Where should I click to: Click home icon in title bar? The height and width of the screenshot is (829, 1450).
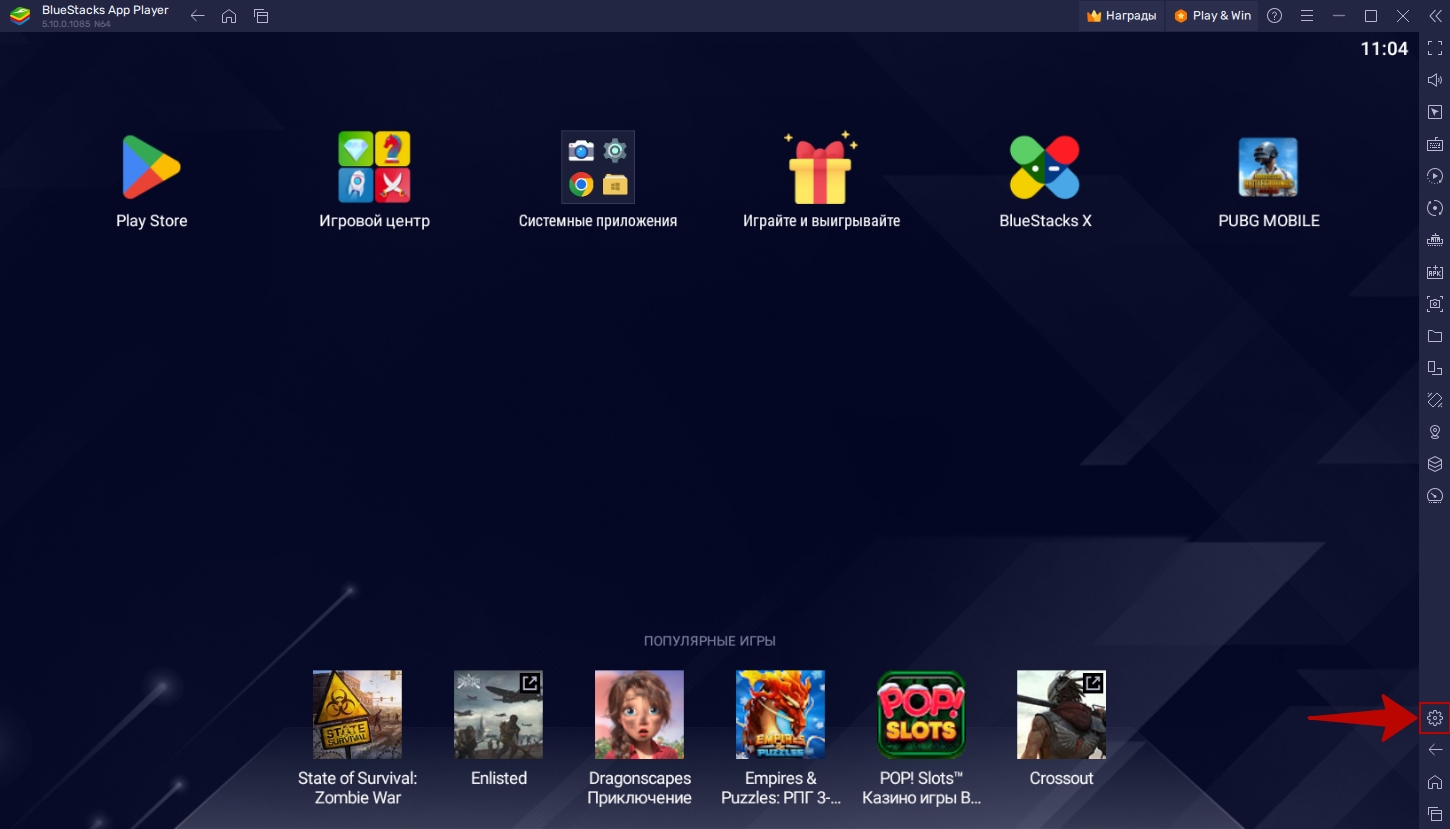(229, 16)
